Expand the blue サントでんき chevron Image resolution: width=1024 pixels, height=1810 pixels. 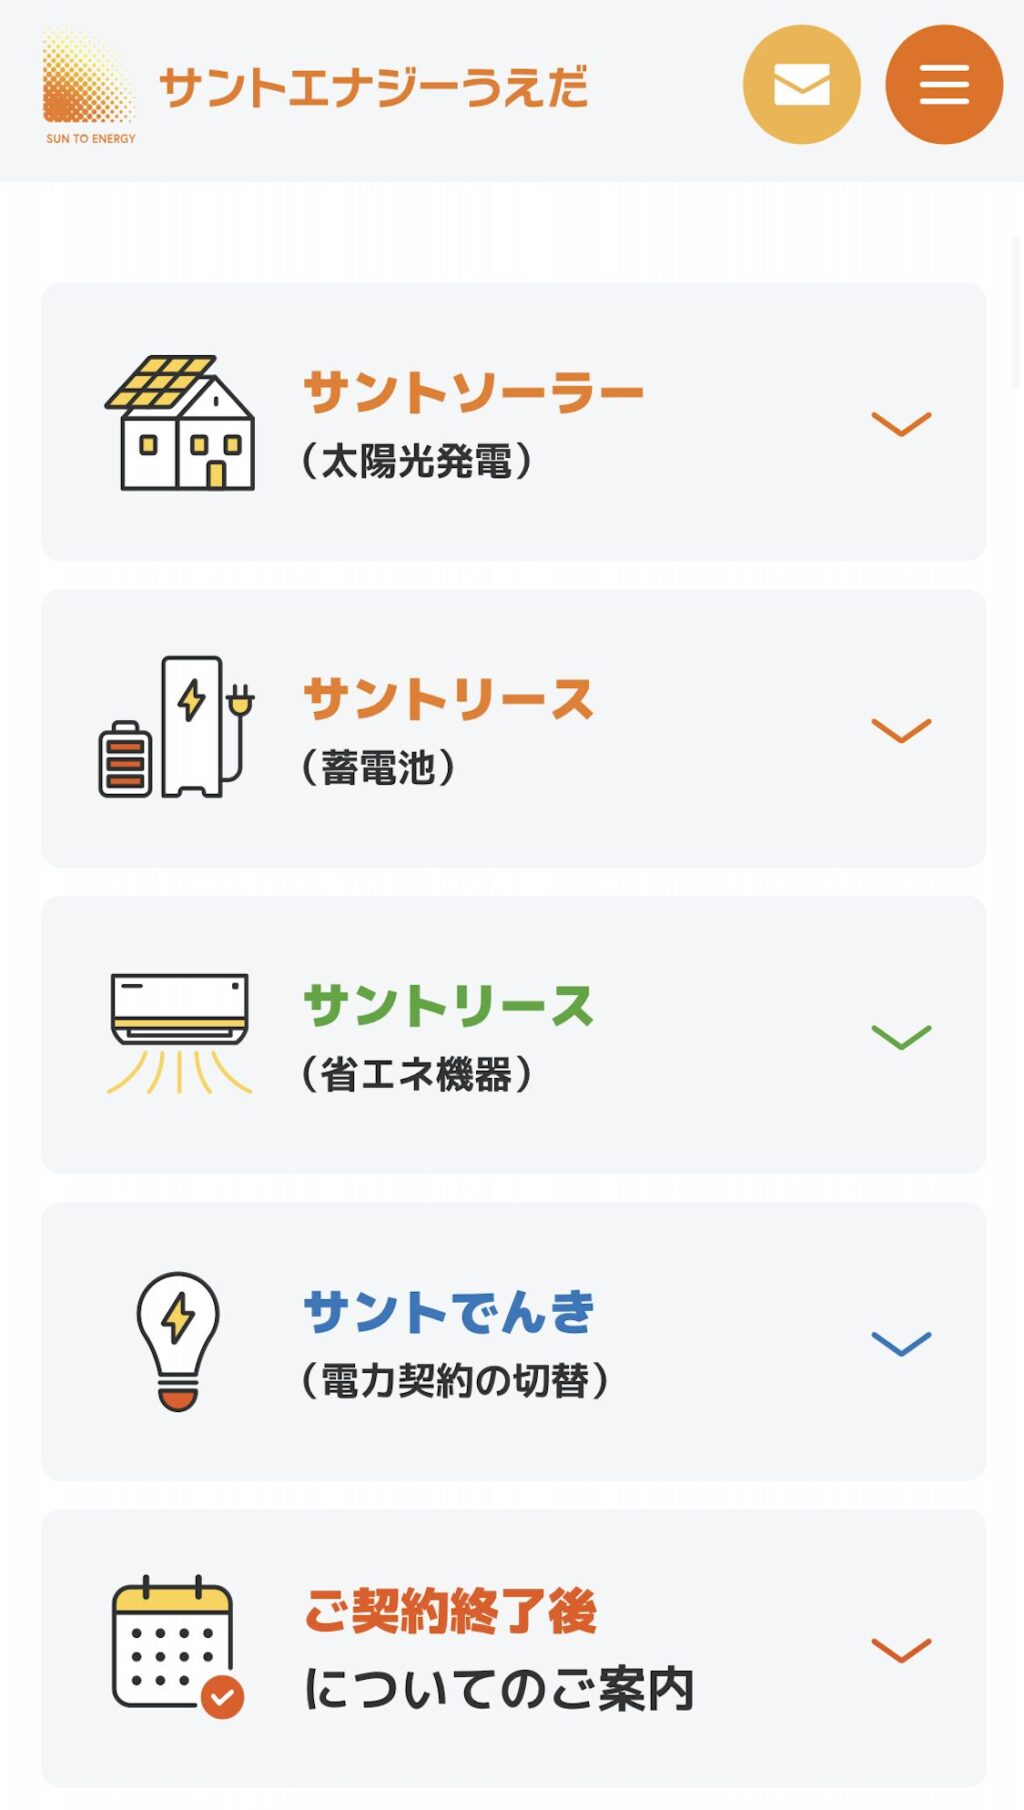(901, 1342)
